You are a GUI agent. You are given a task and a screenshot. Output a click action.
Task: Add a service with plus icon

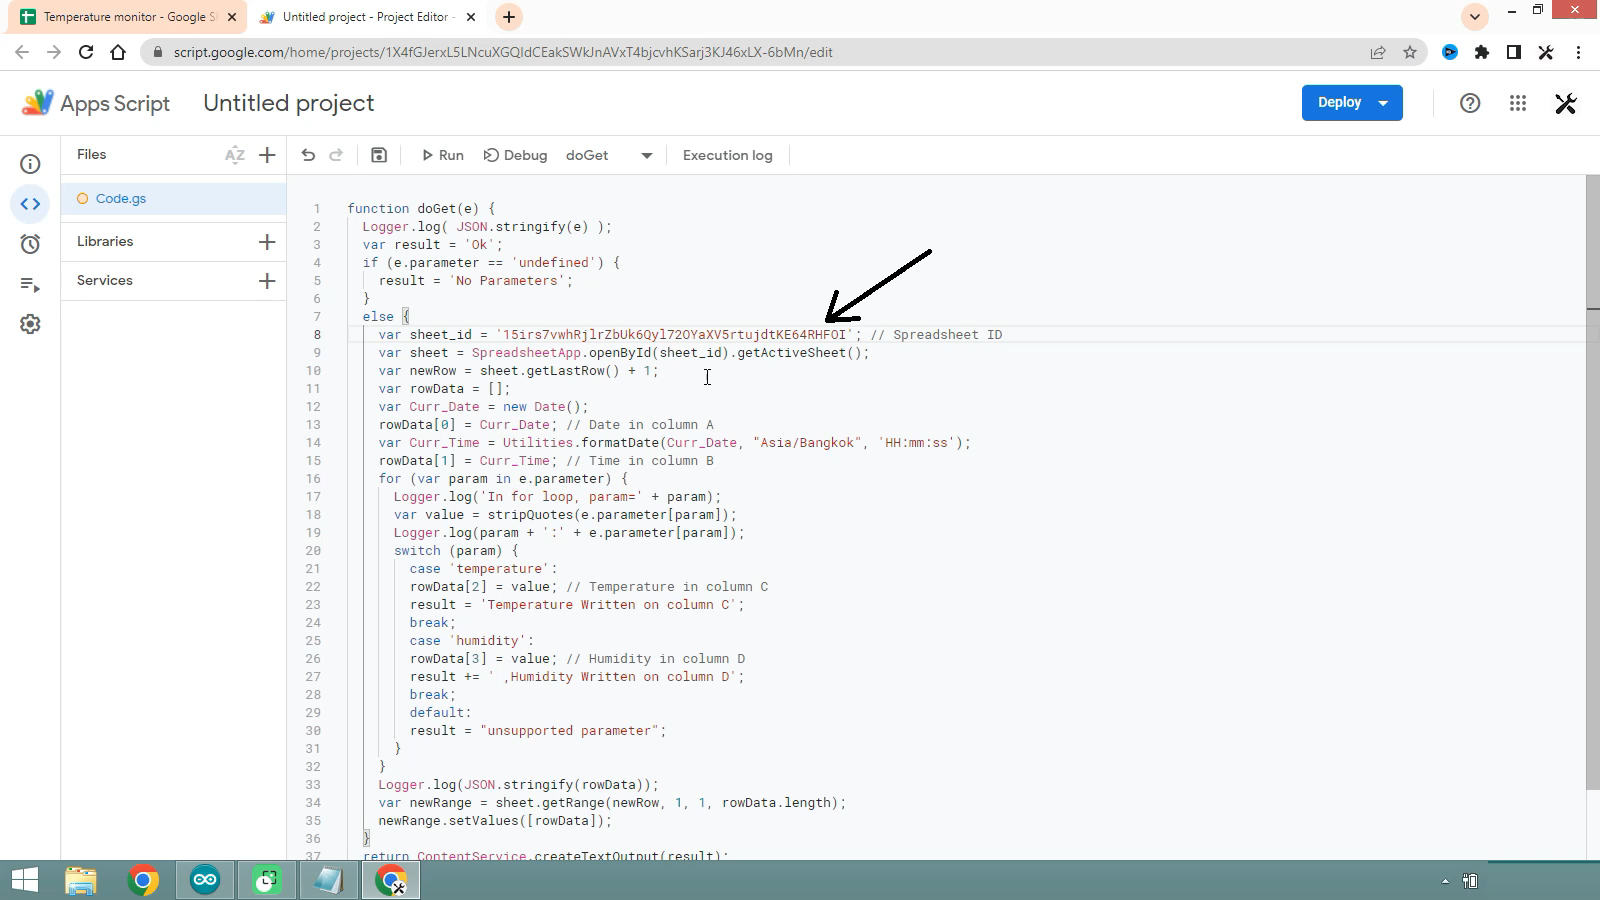pyautogui.click(x=267, y=281)
